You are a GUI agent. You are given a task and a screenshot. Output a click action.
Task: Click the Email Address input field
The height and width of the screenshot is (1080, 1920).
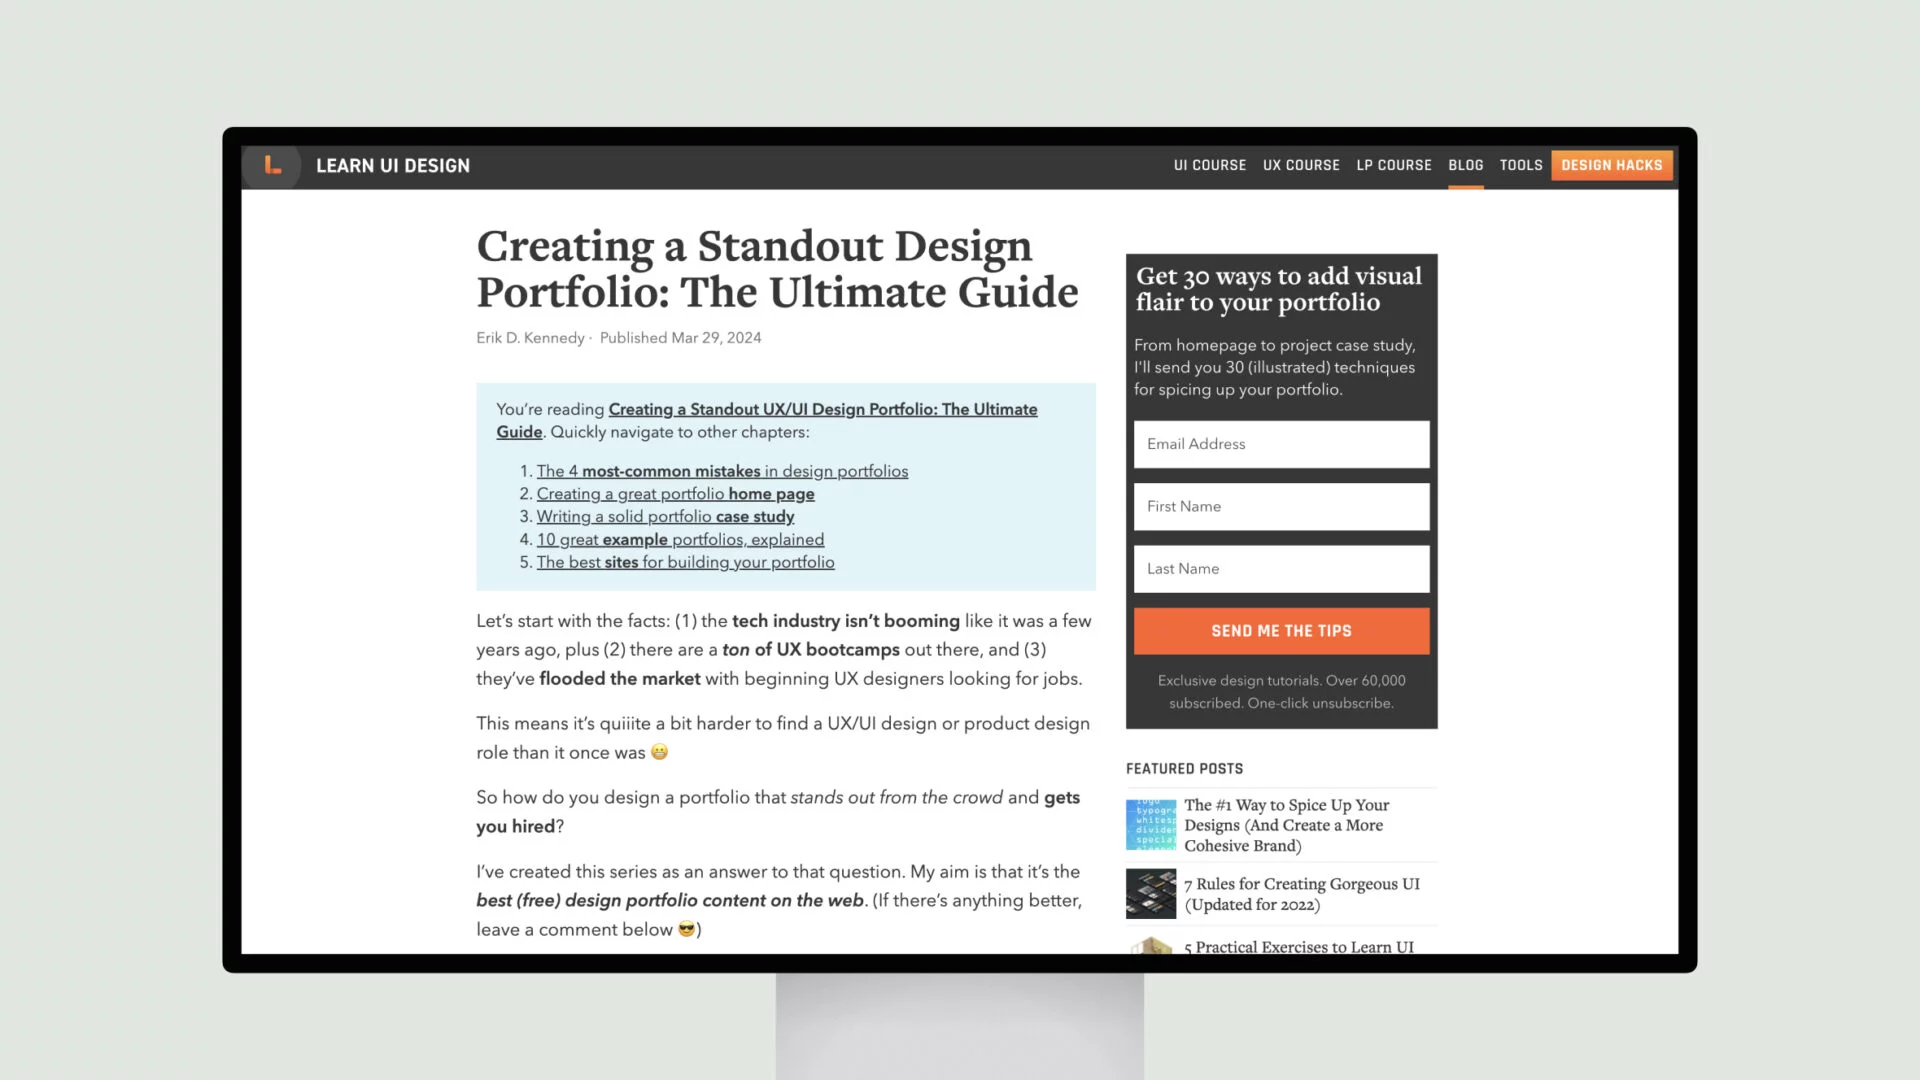pos(1282,443)
